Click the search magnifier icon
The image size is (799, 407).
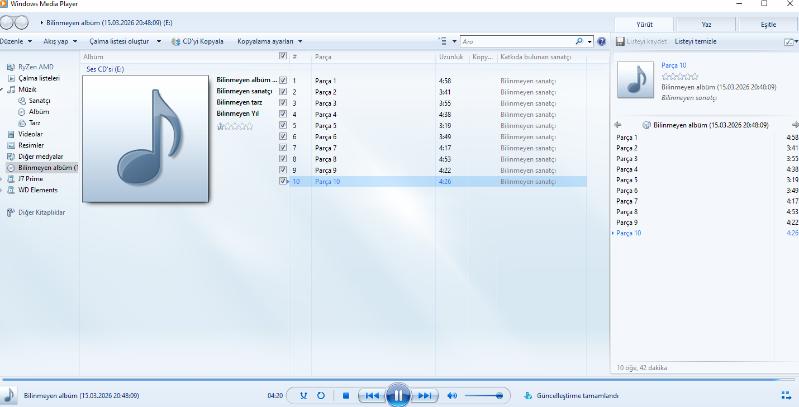pyautogui.click(x=579, y=41)
